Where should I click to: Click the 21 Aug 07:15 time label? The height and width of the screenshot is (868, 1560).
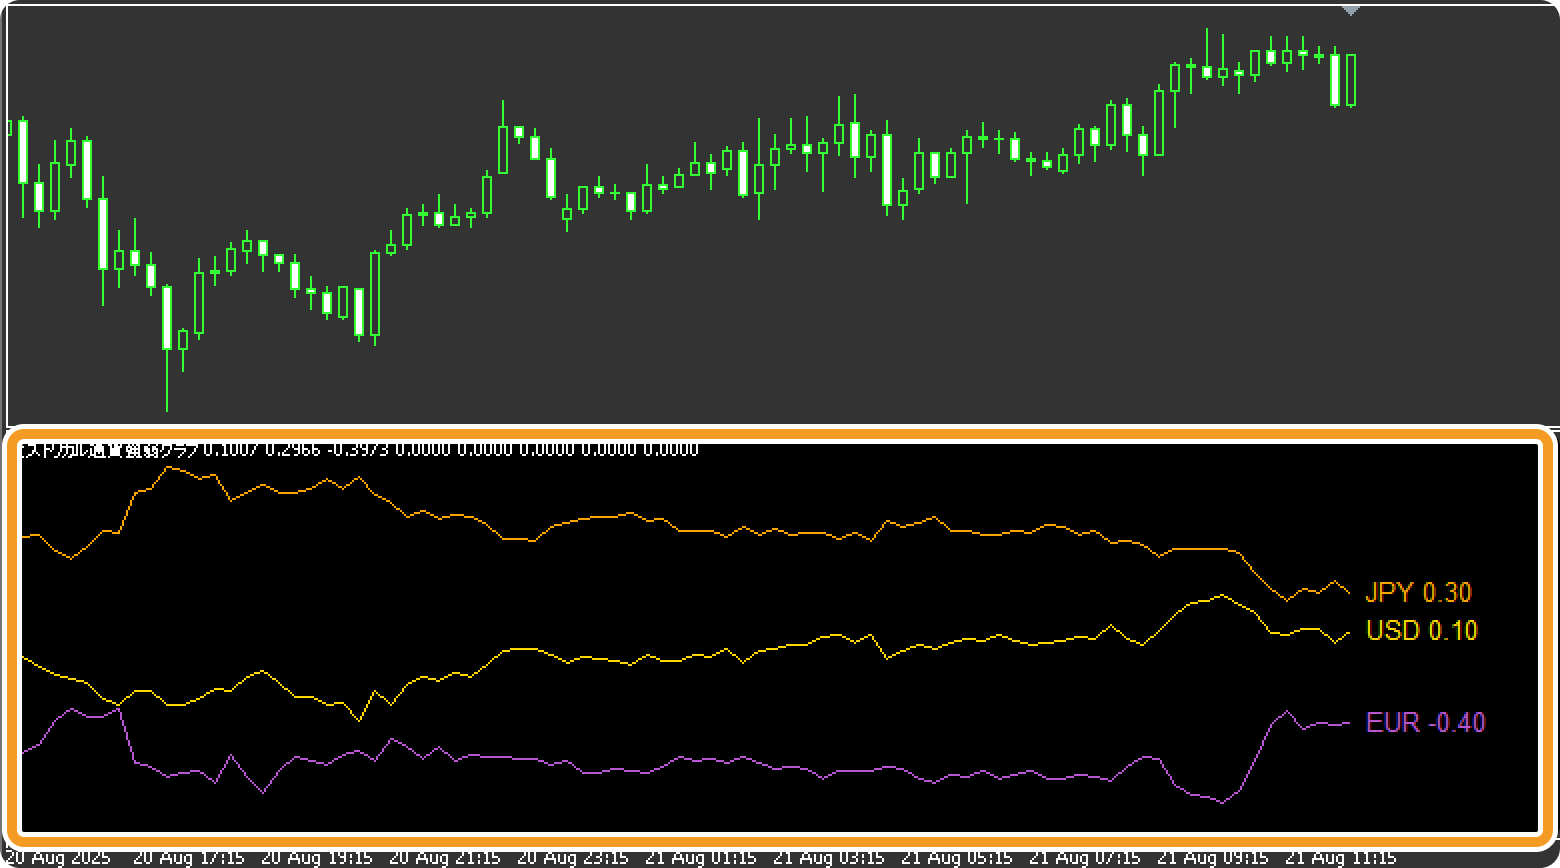pos(1085,858)
